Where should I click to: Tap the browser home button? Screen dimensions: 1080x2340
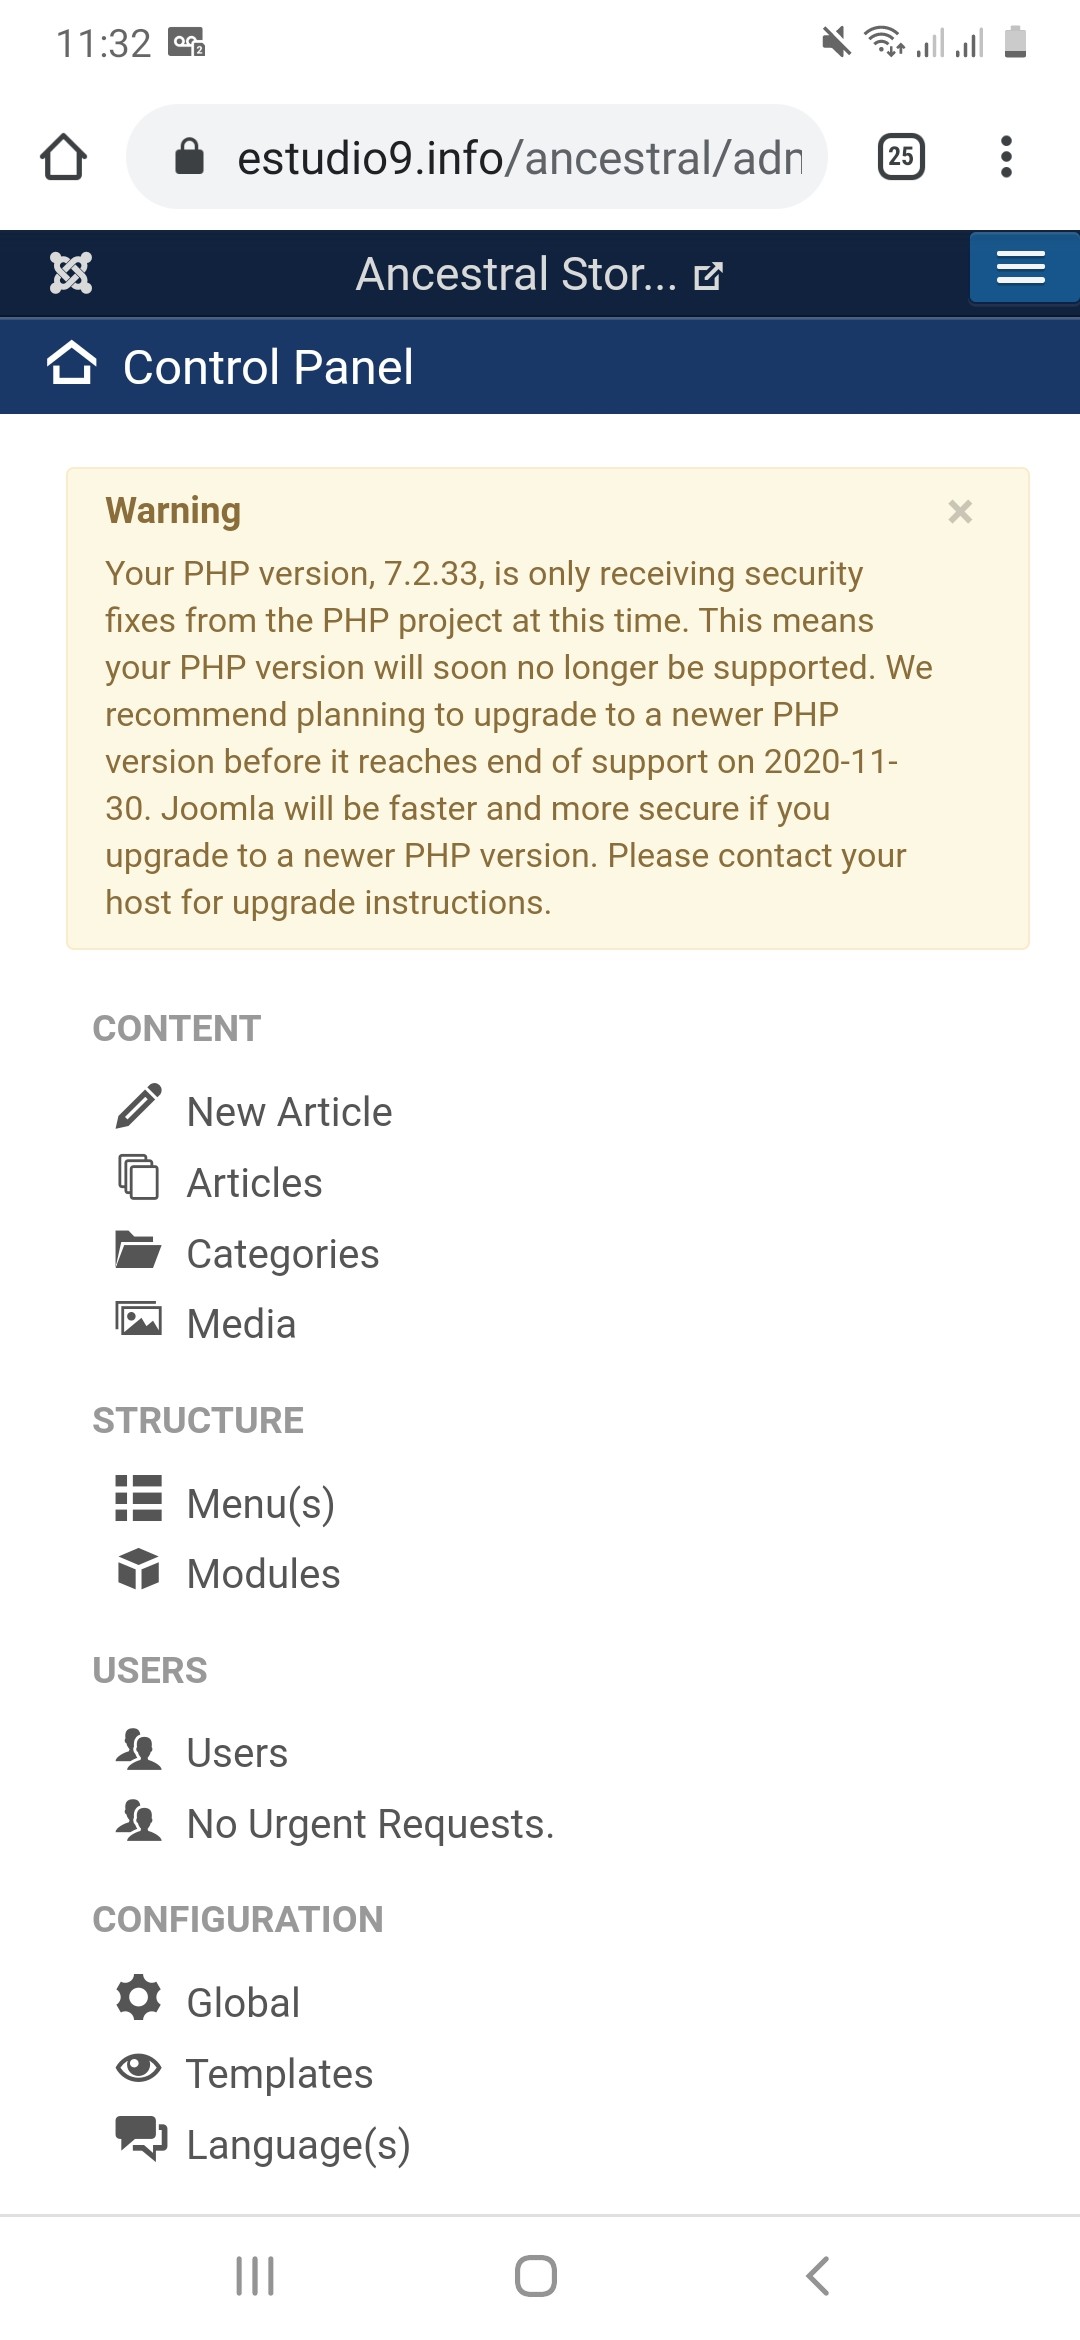point(63,157)
